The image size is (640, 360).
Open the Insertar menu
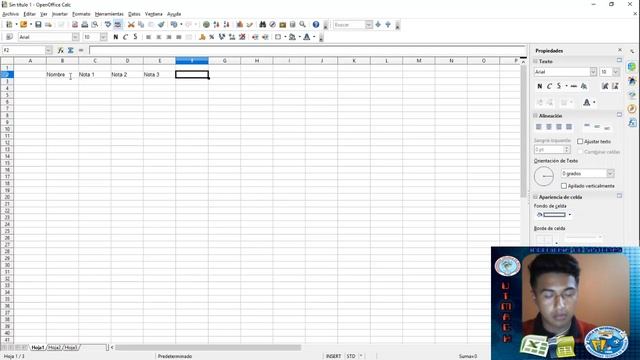[x=60, y=14]
